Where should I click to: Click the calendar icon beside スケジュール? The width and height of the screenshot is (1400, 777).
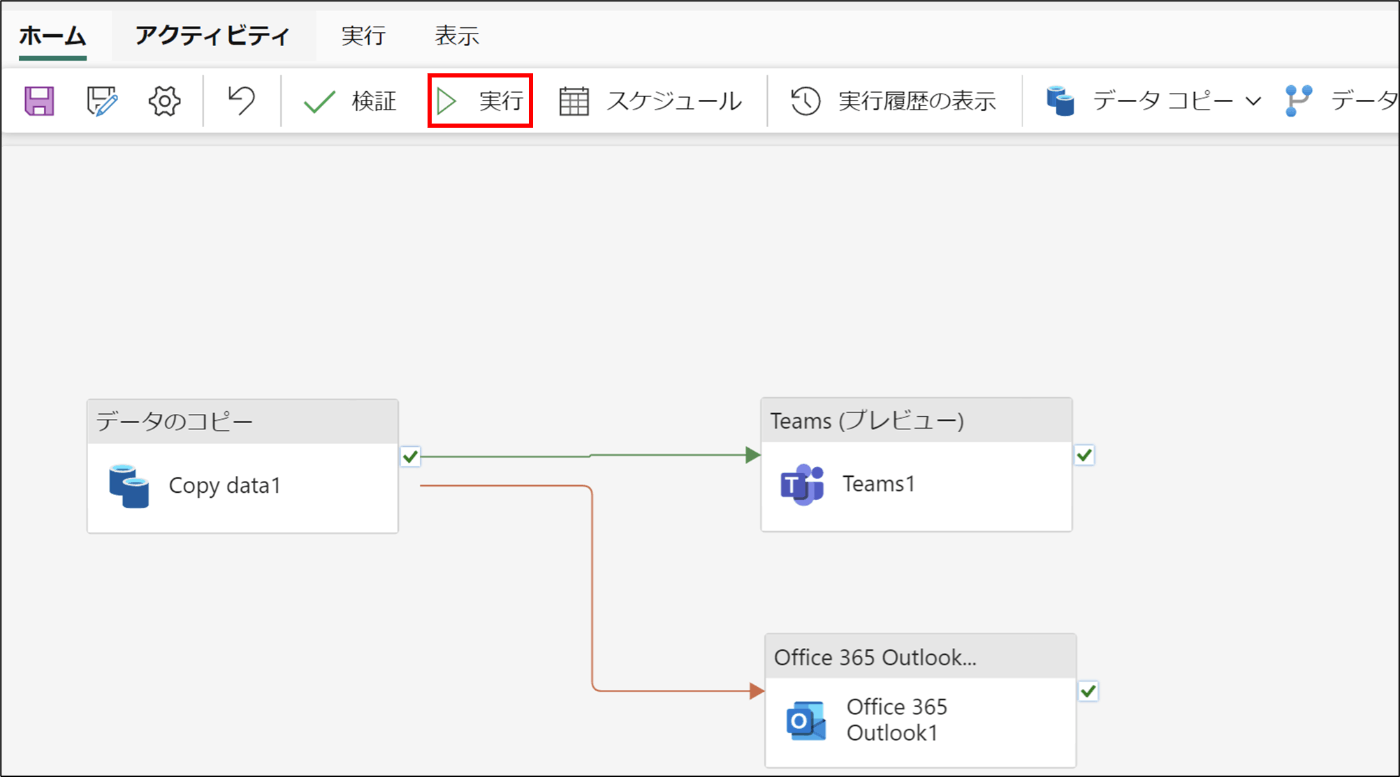pos(574,101)
